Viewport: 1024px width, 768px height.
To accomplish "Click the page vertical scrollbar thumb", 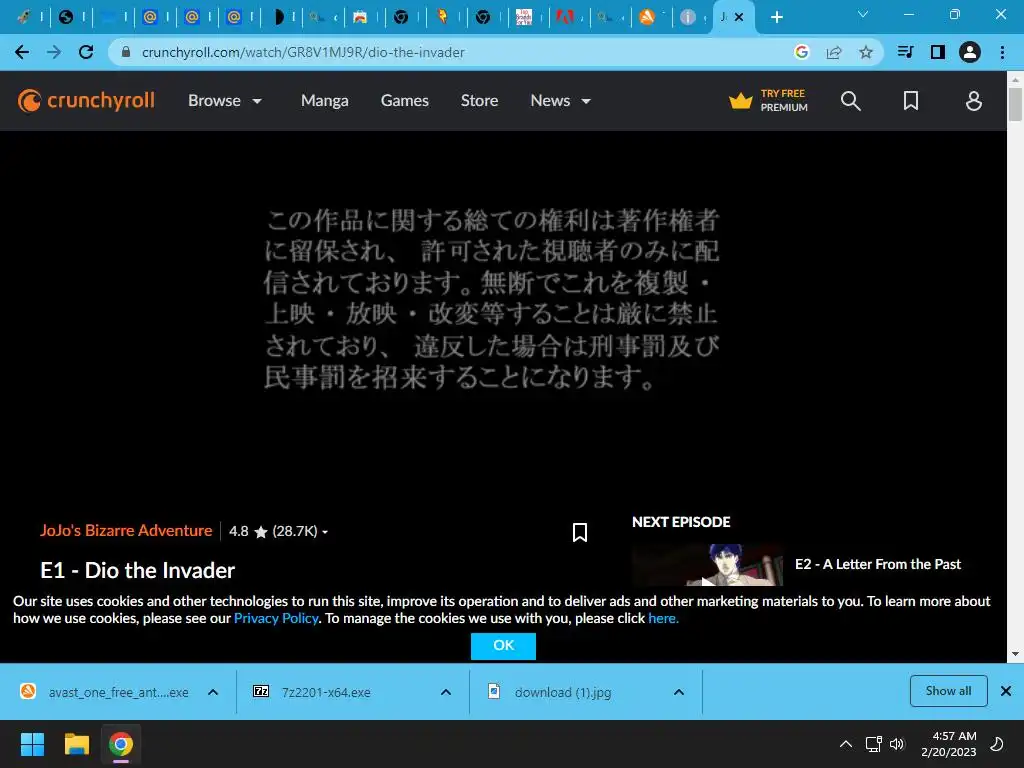I will coord(1015,104).
